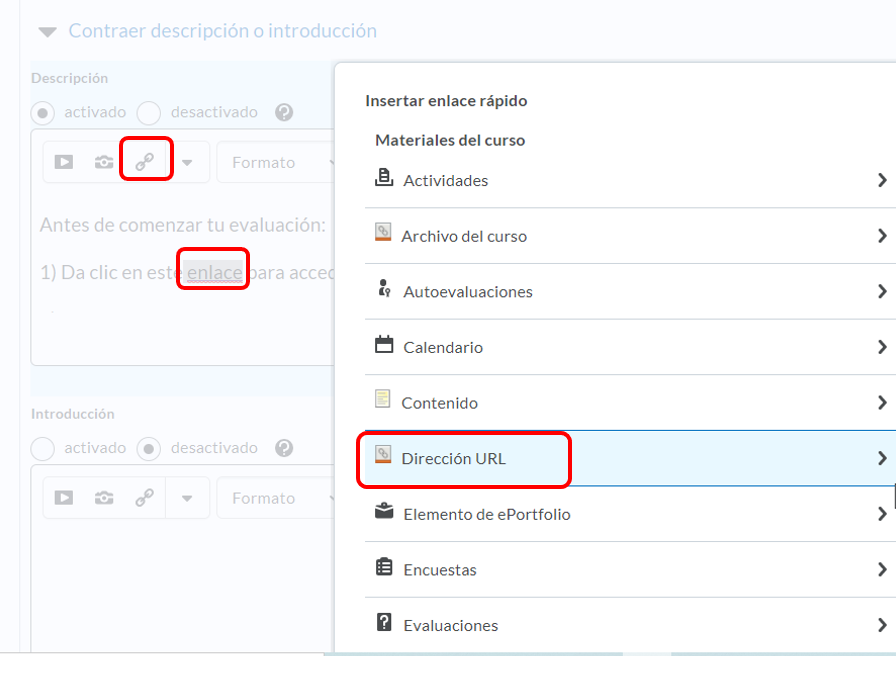
Task: Select 'activado' radio for Descripción
Action: click(43, 112)
